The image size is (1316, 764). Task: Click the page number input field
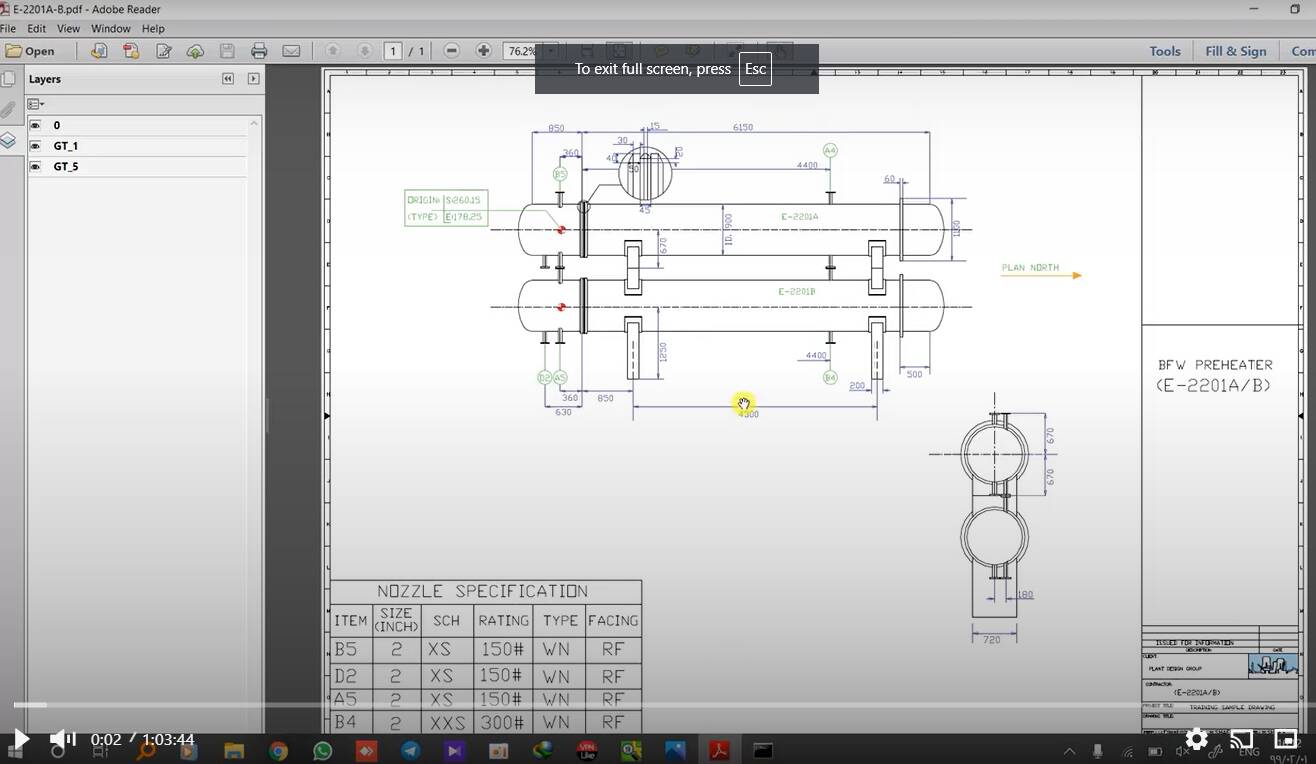pos(394,51)
